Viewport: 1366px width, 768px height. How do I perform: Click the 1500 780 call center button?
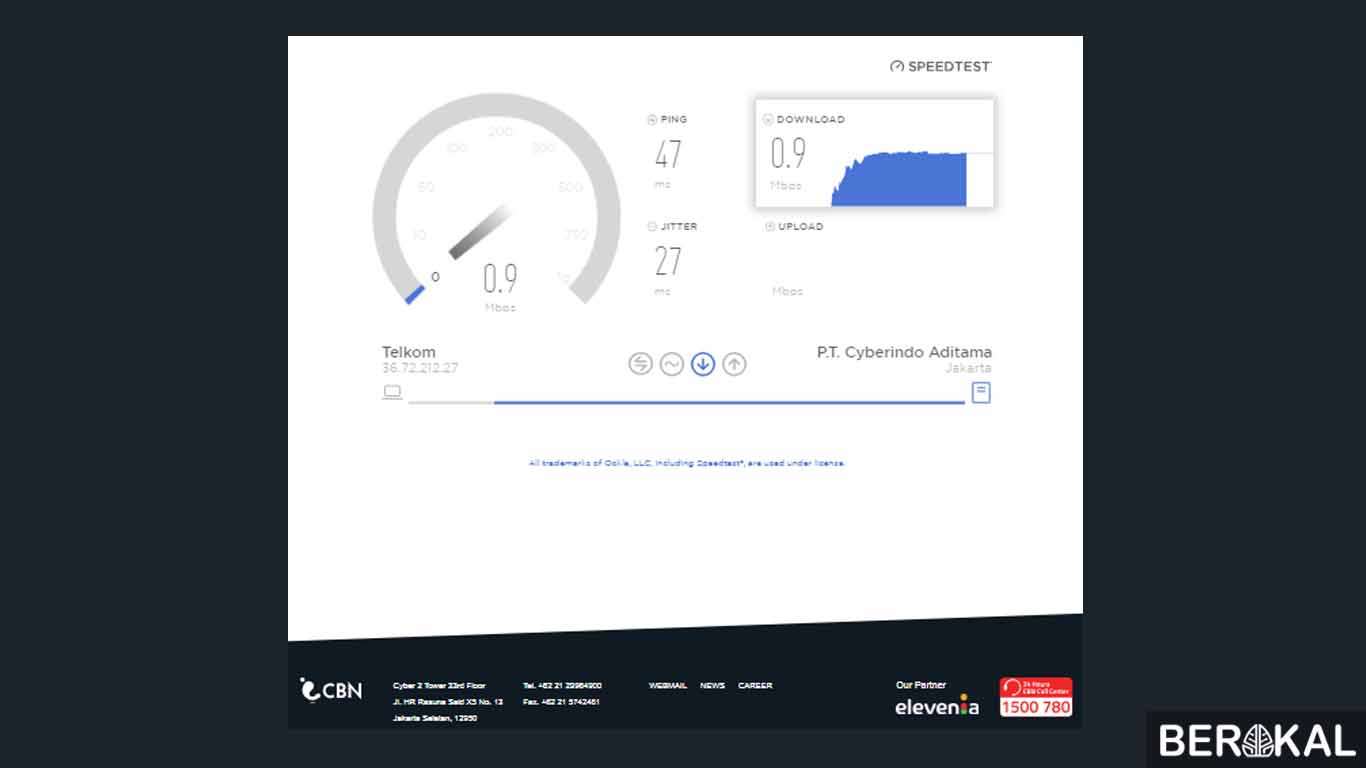(1036, 705)
